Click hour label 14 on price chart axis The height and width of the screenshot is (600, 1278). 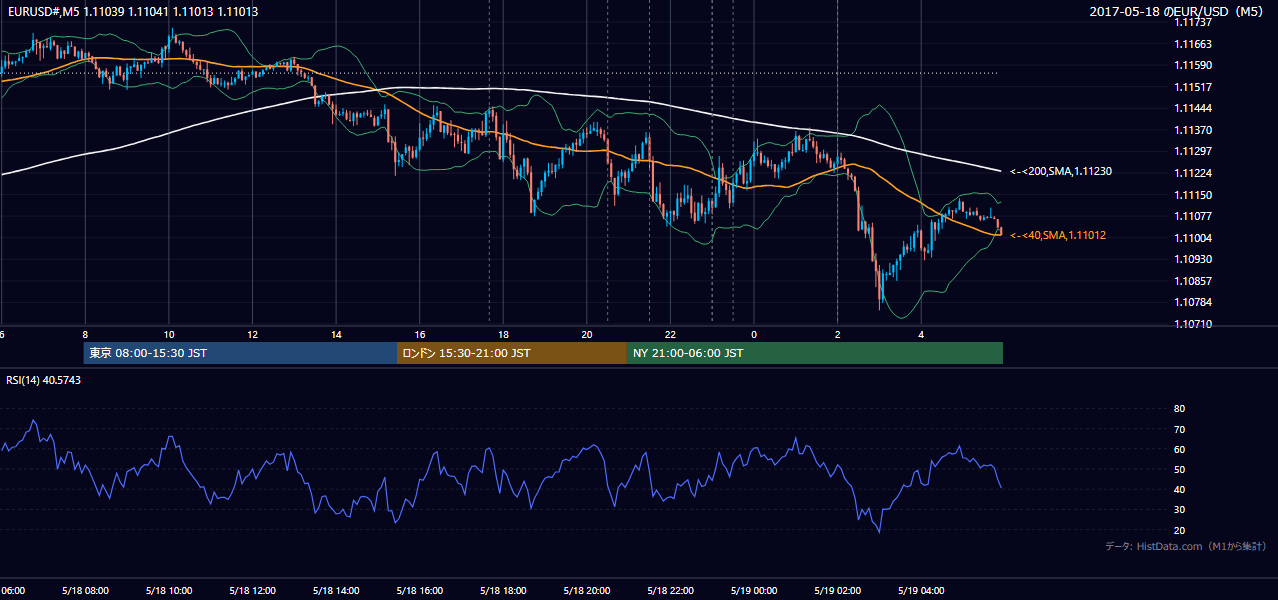(336, 334)
